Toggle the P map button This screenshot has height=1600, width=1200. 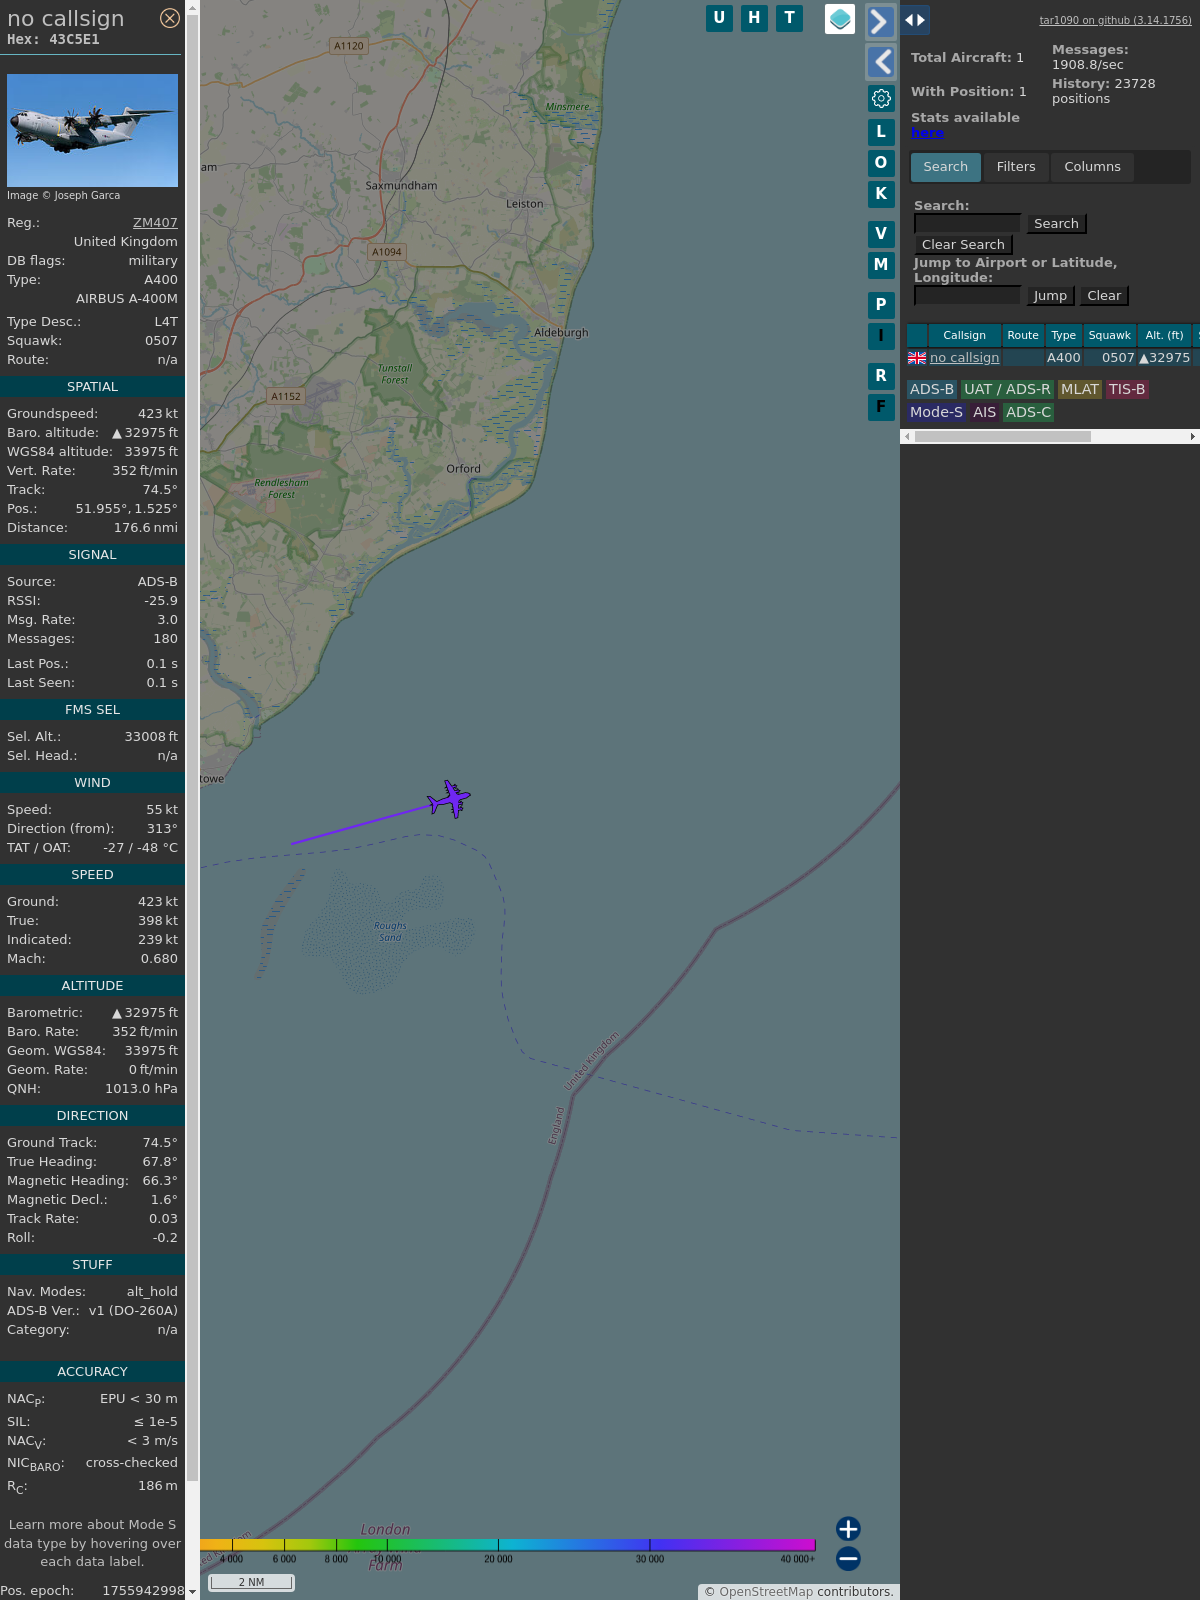coord(881,305)
